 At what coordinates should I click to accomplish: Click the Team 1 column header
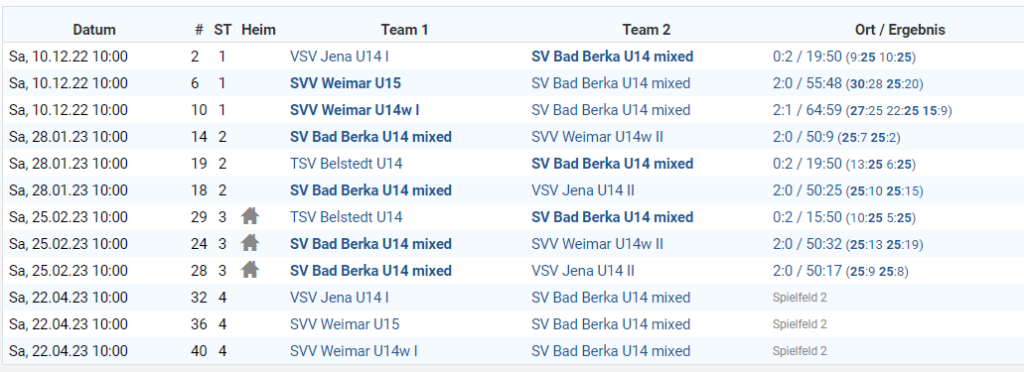click(x=404, y=30)
